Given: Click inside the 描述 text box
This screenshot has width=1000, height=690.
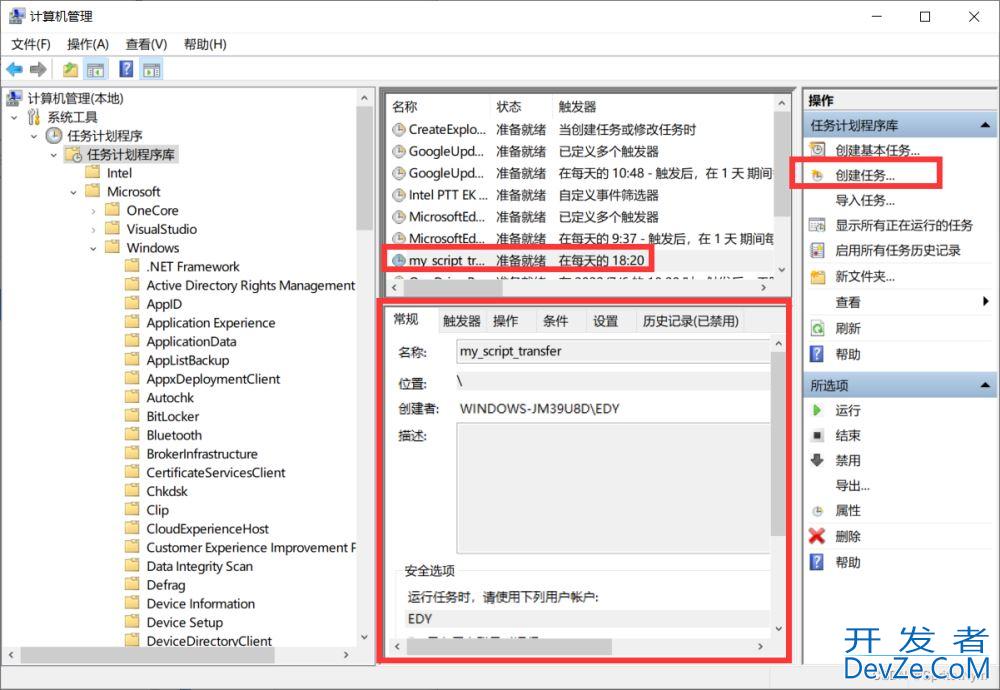Looking at the screenshot, I should pyautogui.click(x=612, y=488).
